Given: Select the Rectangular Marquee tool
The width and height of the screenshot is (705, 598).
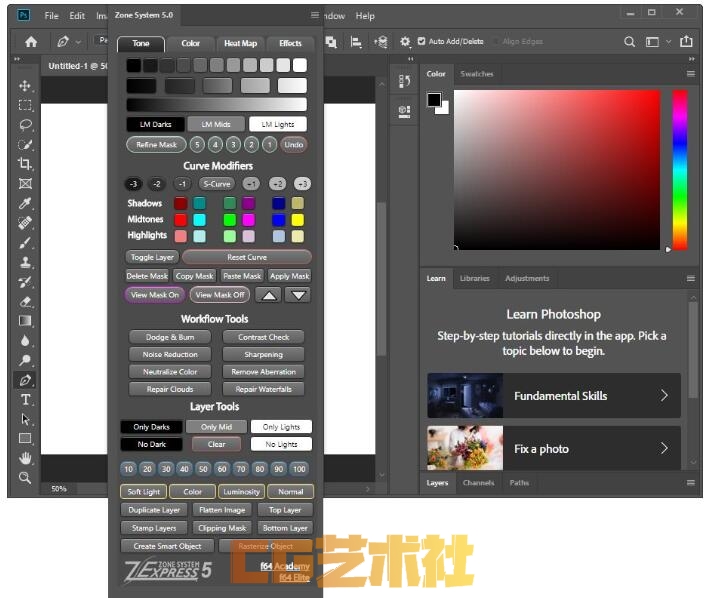Looking at the screenshot, I should click(25, 105).
